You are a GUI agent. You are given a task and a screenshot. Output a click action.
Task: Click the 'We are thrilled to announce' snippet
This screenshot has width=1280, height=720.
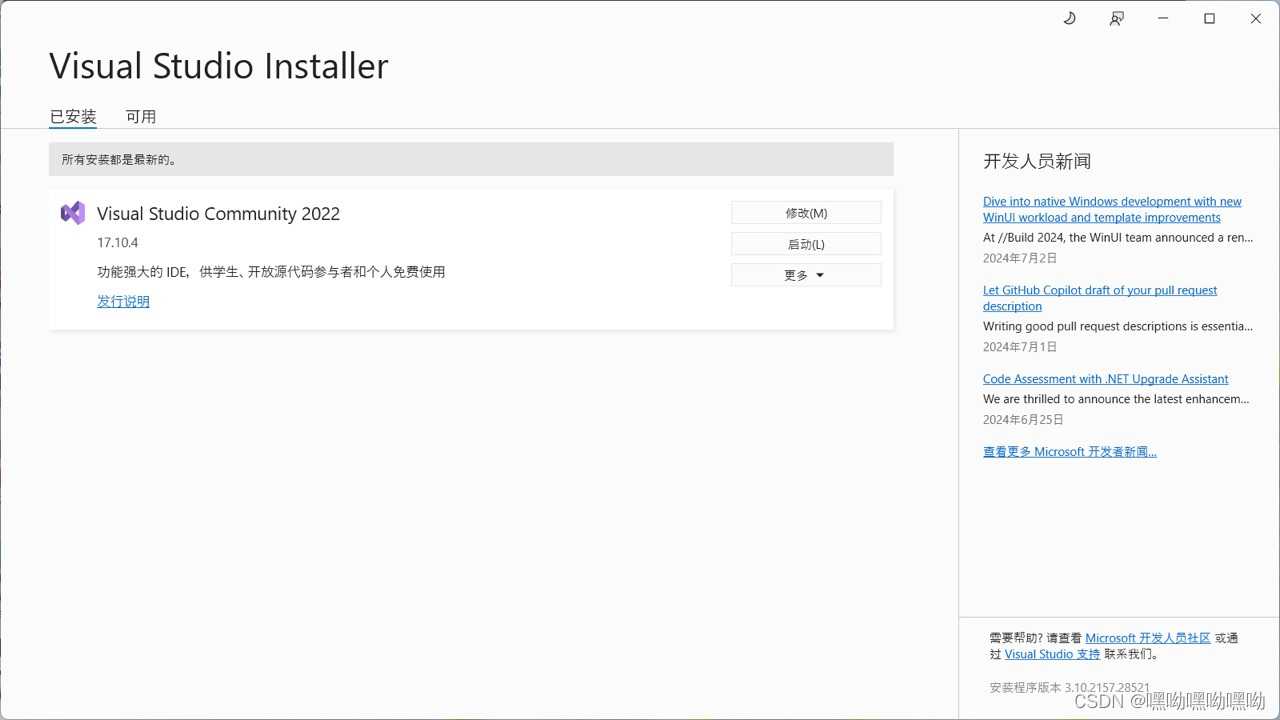pos(1116,399)
